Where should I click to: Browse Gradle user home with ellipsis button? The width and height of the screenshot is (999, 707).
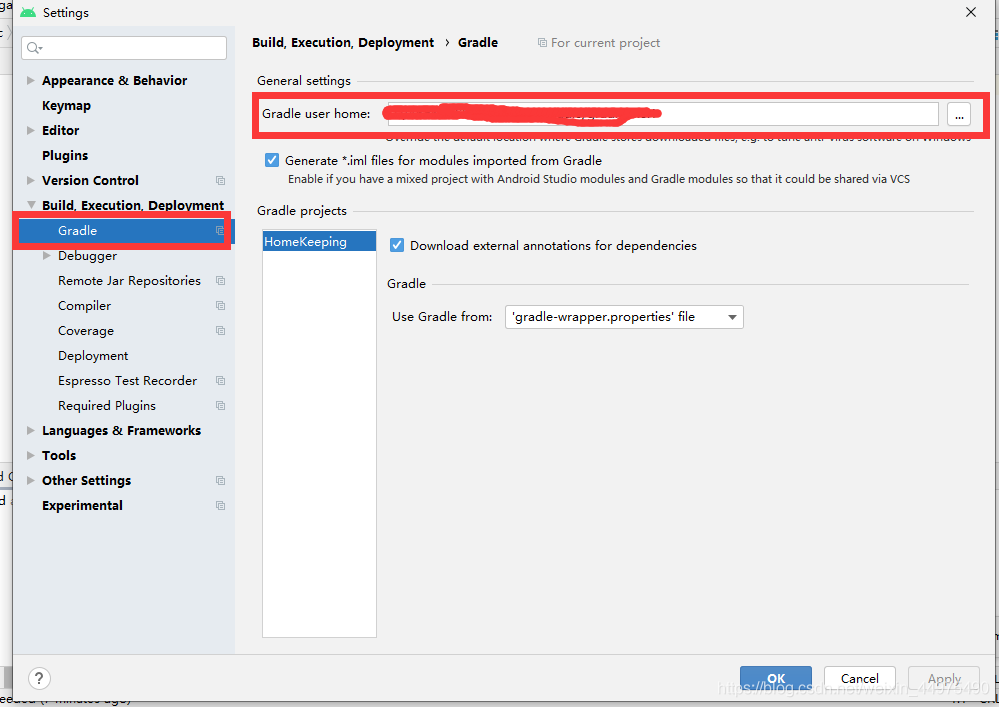(959, 114)
